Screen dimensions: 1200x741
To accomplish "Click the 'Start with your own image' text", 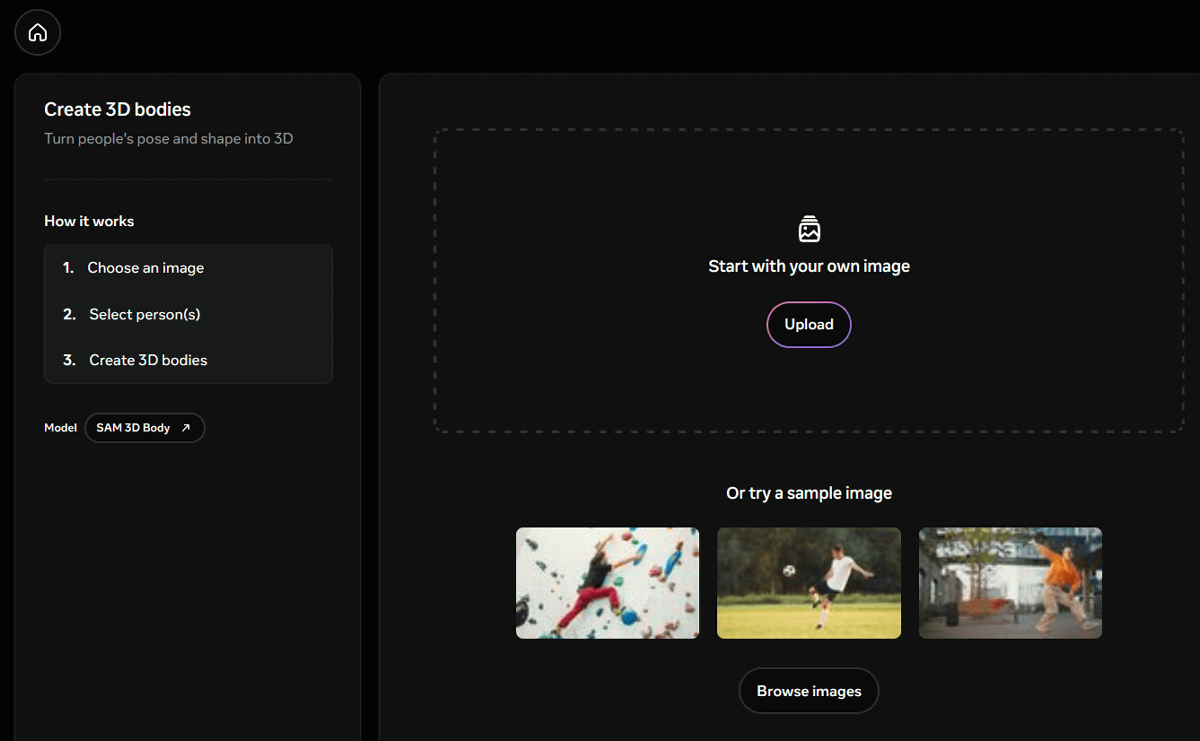I will point(808,266).
